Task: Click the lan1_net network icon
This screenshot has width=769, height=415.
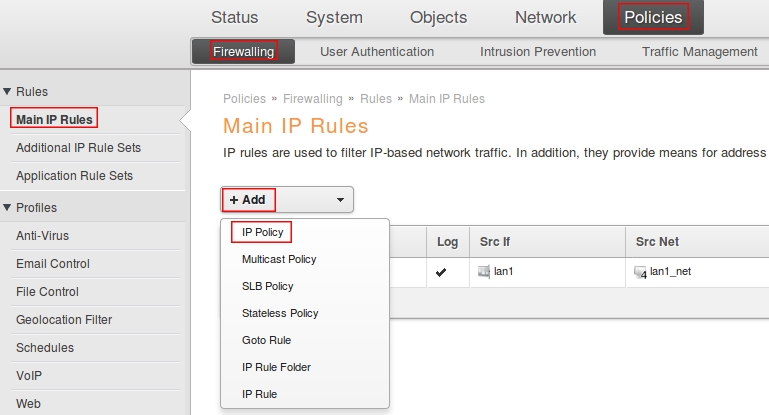Action: tap(641, 271)
